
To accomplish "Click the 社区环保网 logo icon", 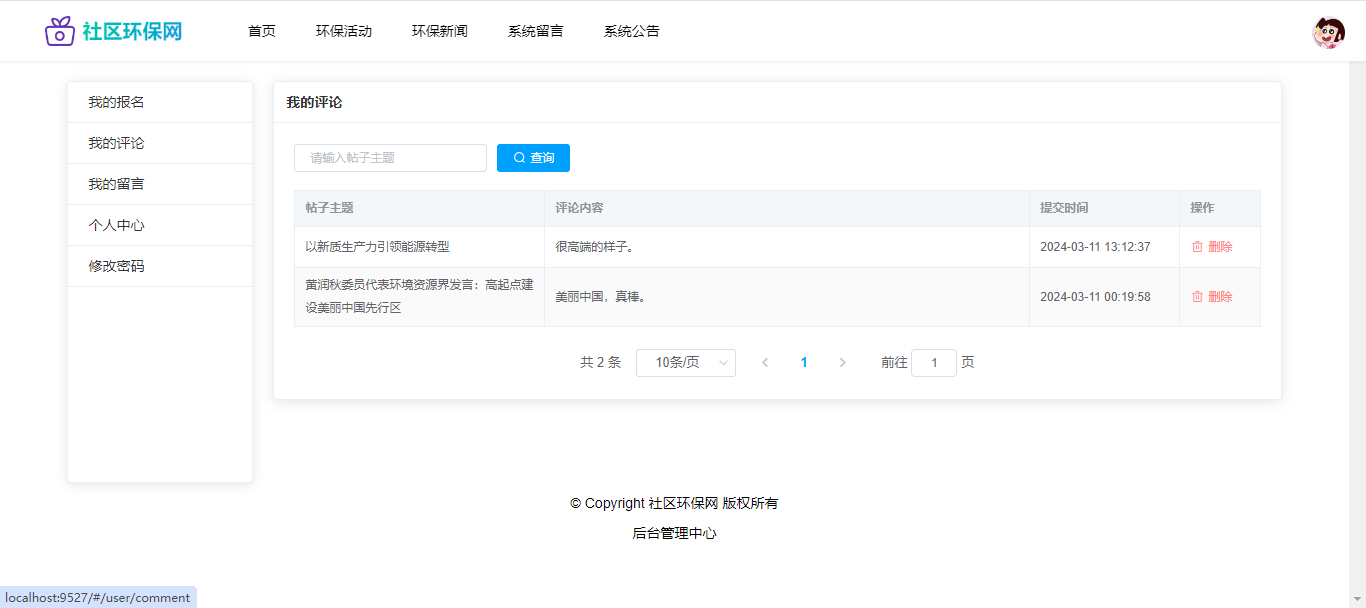I will pos(60,31).
